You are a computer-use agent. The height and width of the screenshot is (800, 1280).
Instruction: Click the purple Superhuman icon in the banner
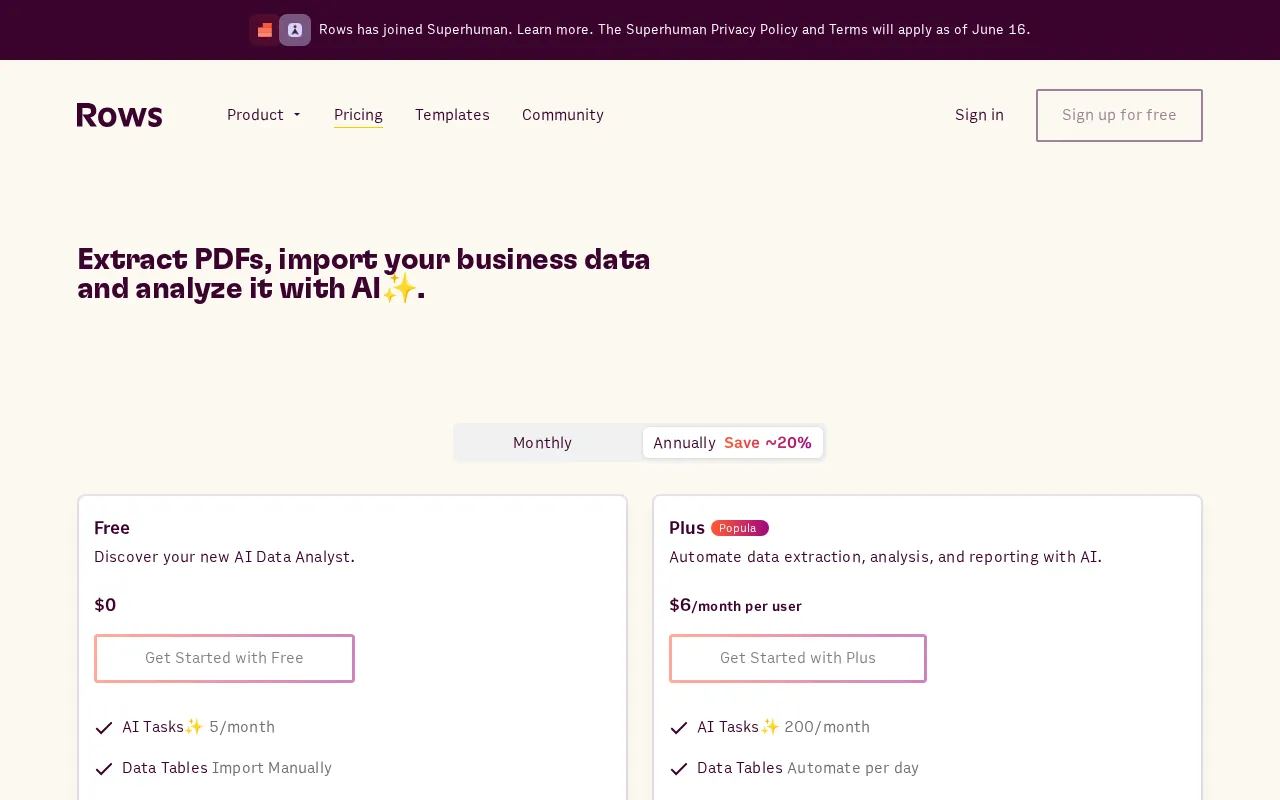pyautogui.click(x=295, y=30)
